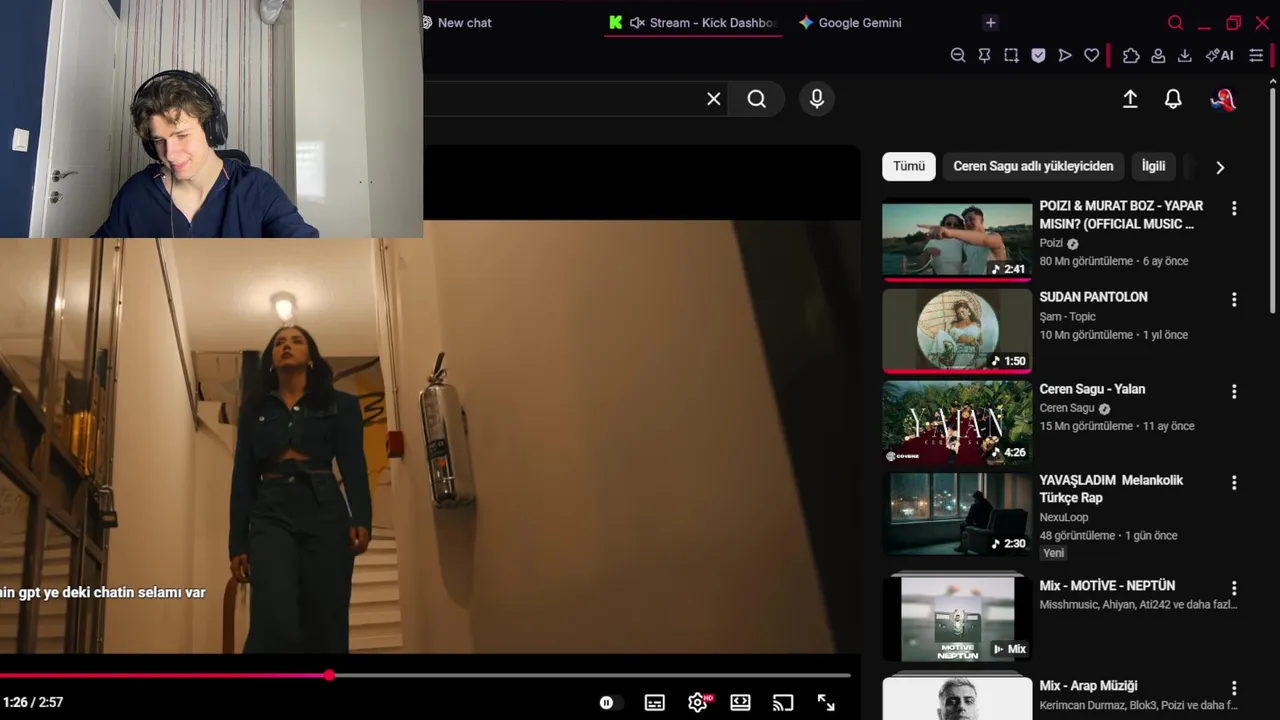Click the video progress bar scrubber
Viewport: 1280px width, 720px height.
click(329, 675)
